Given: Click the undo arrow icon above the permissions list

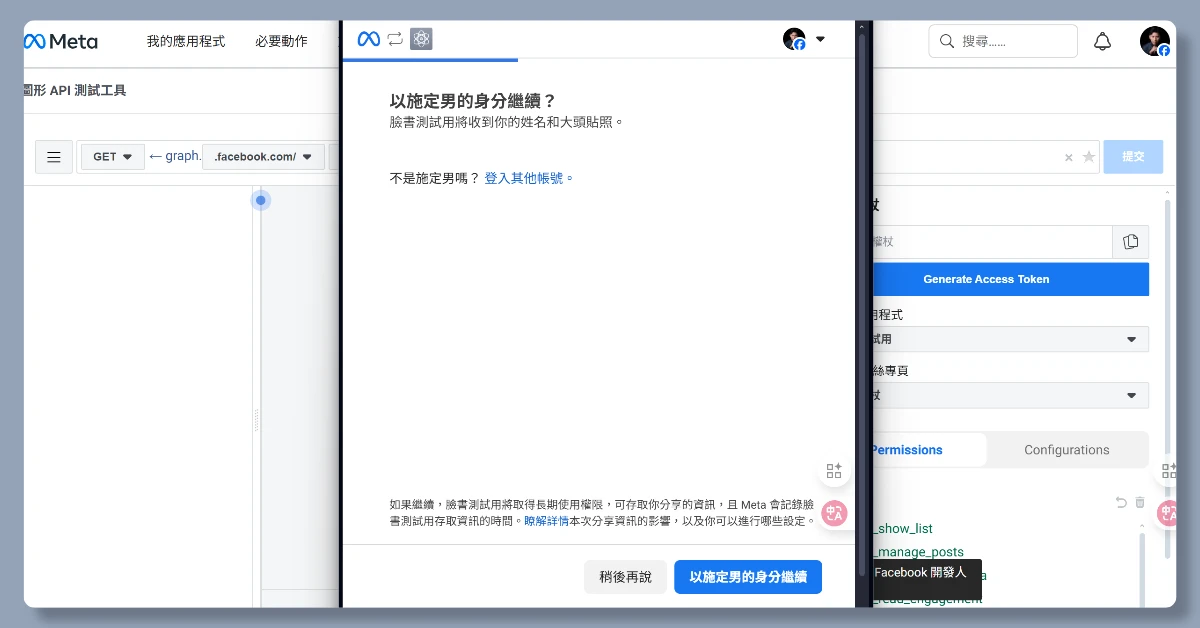Looking at the screenshot, I should (x=1121, y=502).
